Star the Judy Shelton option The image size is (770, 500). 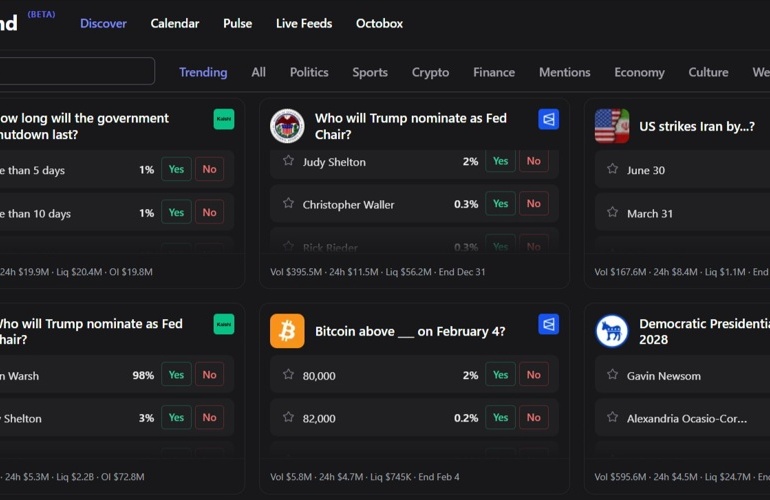pyautogui.click(x=288, y=161)
